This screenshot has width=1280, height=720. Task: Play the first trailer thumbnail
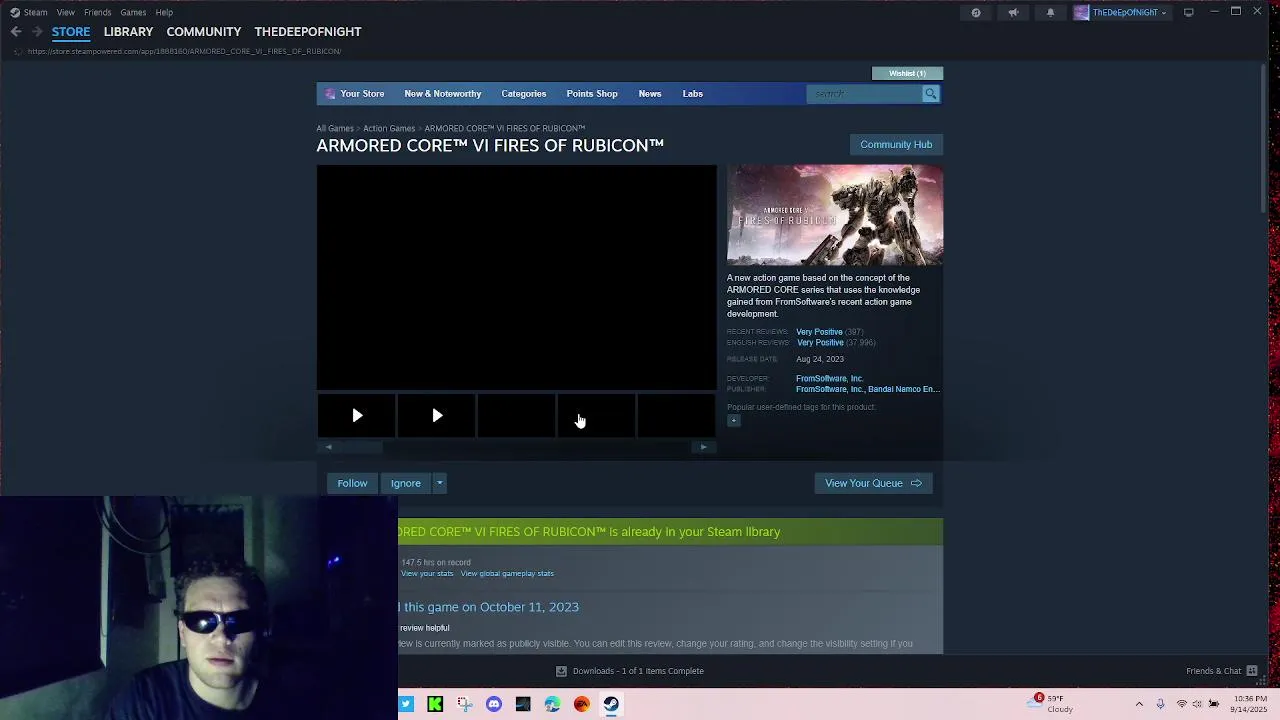(x=357, y=416)
